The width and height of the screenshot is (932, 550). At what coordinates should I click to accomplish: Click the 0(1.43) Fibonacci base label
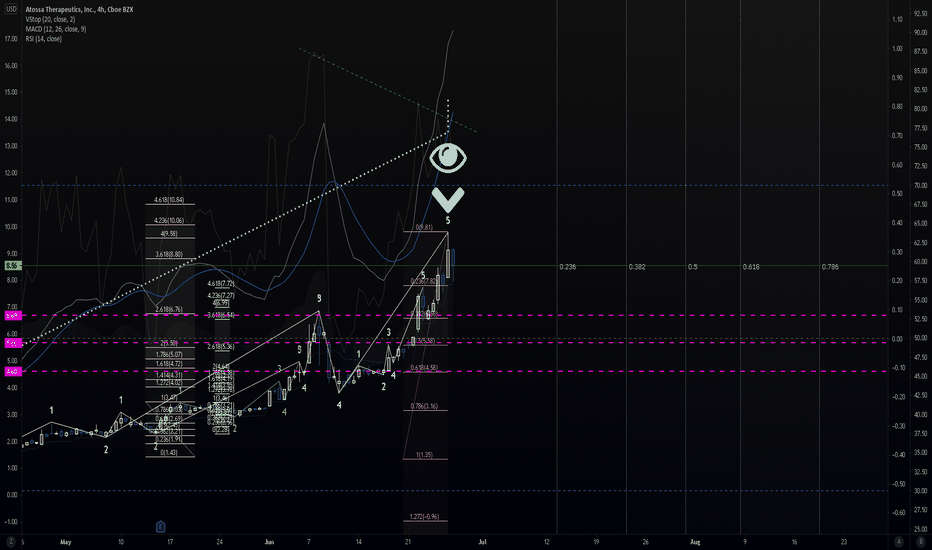coord(169,452)
